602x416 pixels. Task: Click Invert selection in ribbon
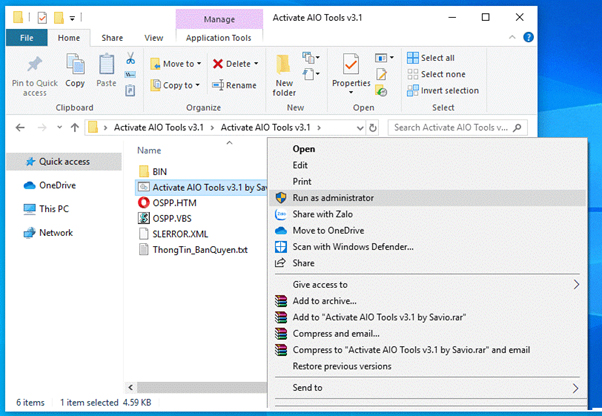tap(443, 91)
